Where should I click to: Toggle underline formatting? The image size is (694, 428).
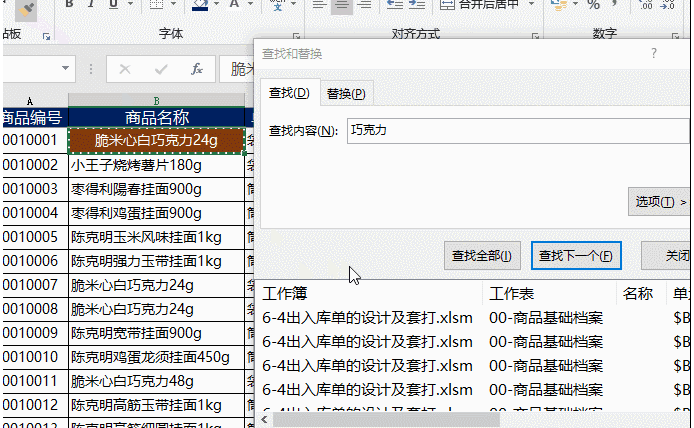[x=113, y=4]
